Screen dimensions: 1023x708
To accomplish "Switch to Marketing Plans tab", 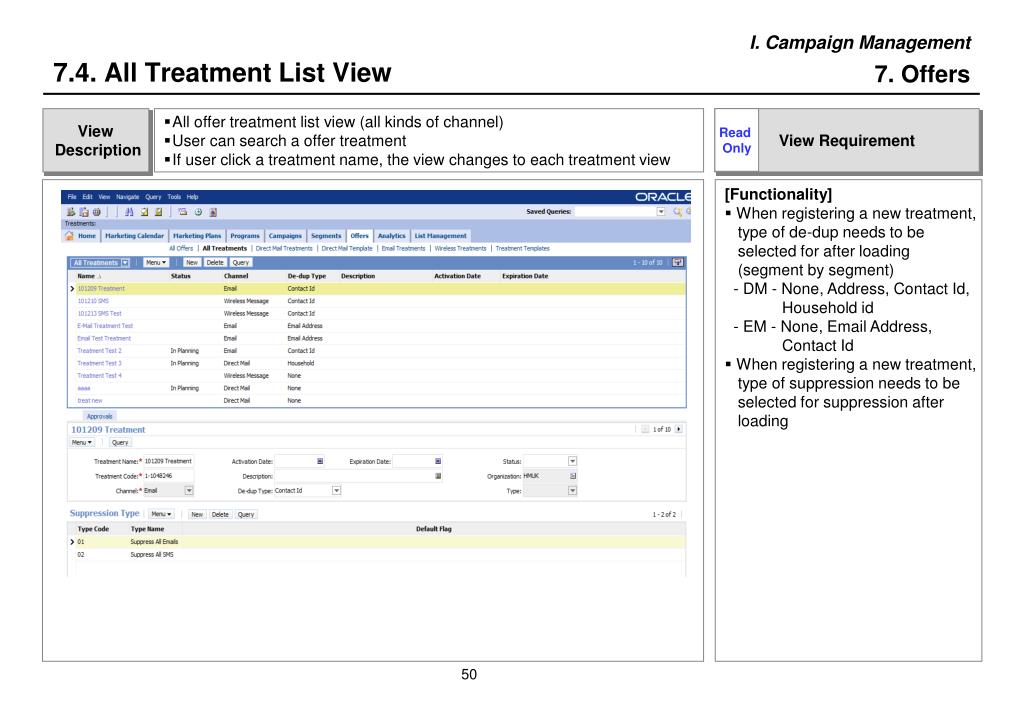I will tap(197, 236).
